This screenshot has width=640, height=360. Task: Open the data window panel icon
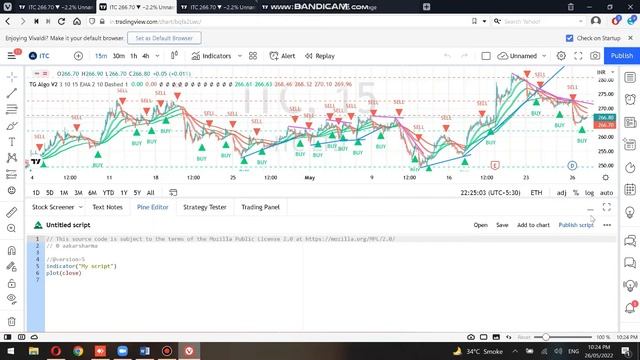tap(630, 144)
